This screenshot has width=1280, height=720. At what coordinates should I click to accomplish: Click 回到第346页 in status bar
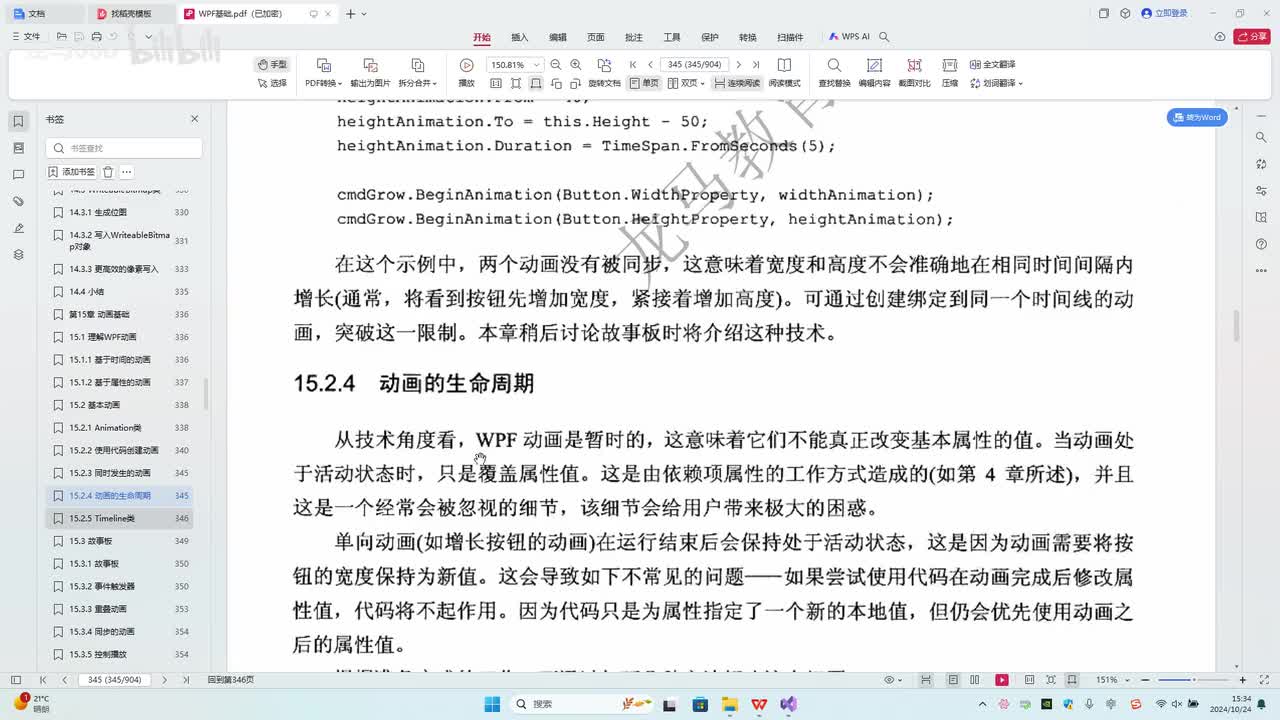coord(231,680)
